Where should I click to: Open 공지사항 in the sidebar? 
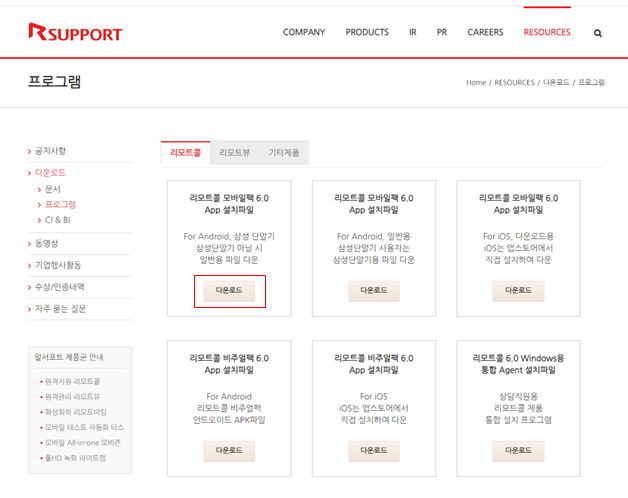click(x=50, y=151)
